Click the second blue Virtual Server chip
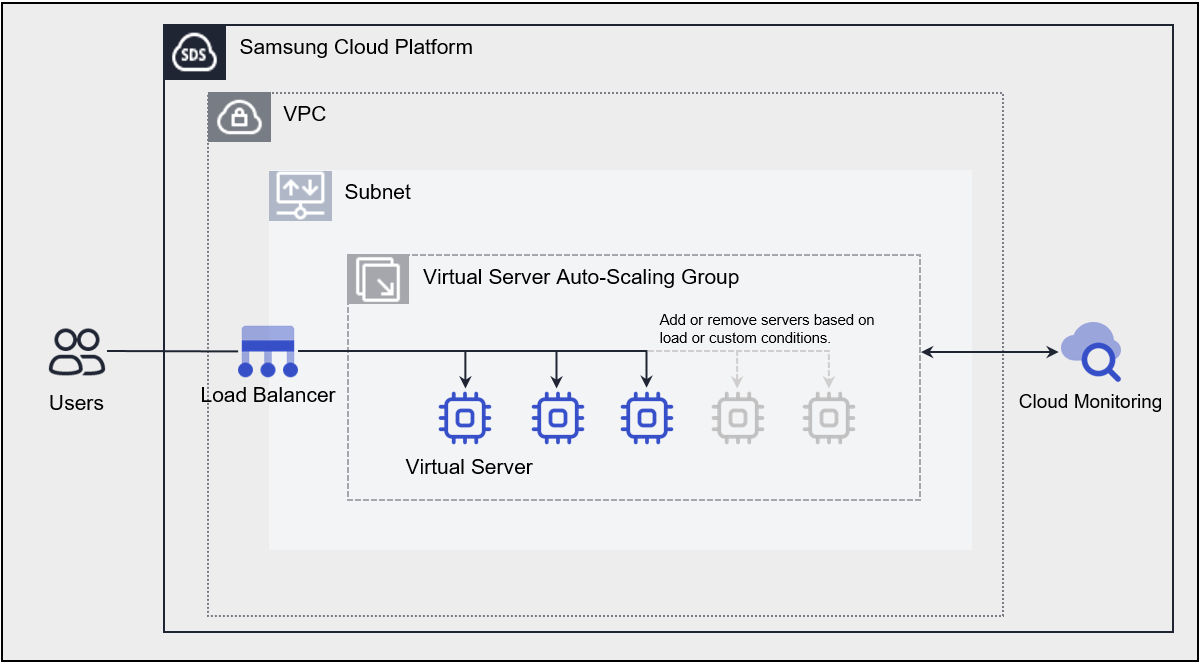1200x663 pixels. 557,418
